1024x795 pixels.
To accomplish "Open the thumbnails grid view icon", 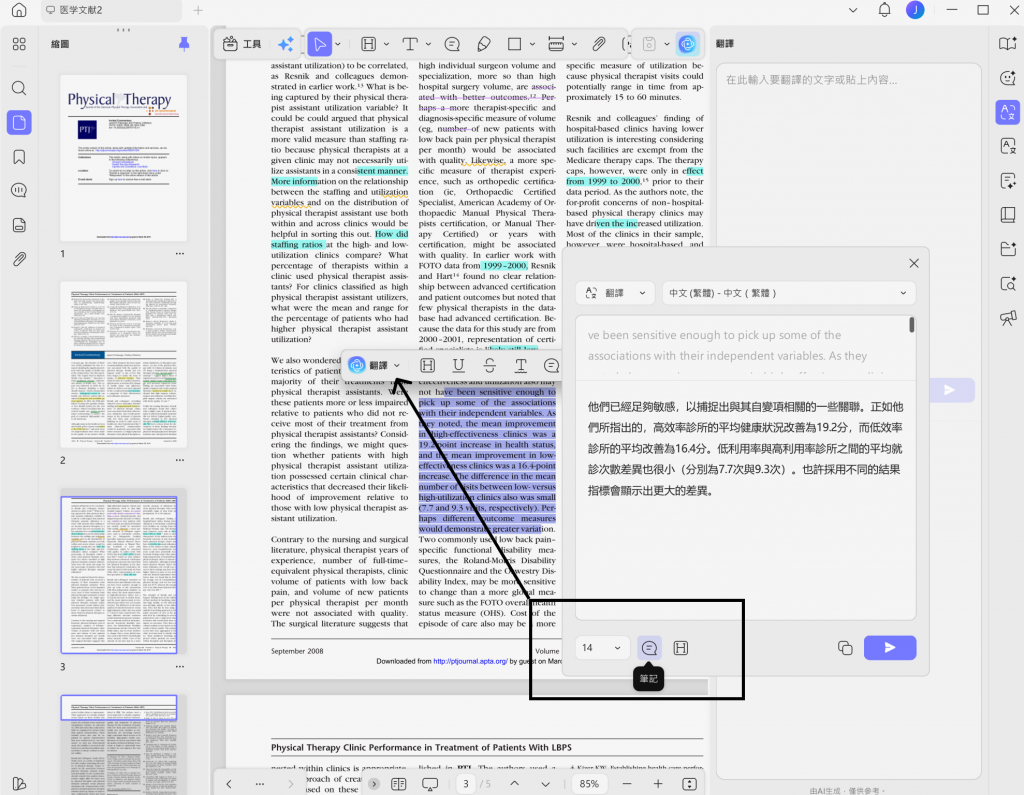I will coord(19,44).
